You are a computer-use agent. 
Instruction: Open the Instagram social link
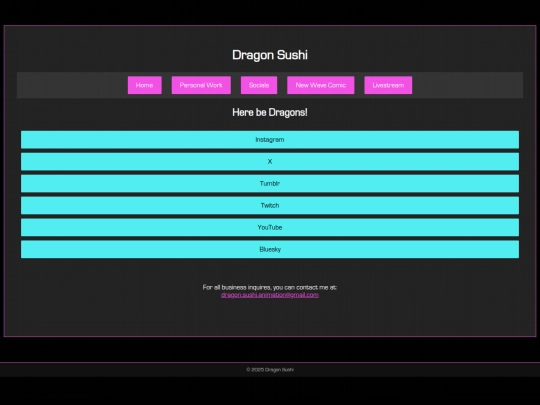tap(270, 139)
